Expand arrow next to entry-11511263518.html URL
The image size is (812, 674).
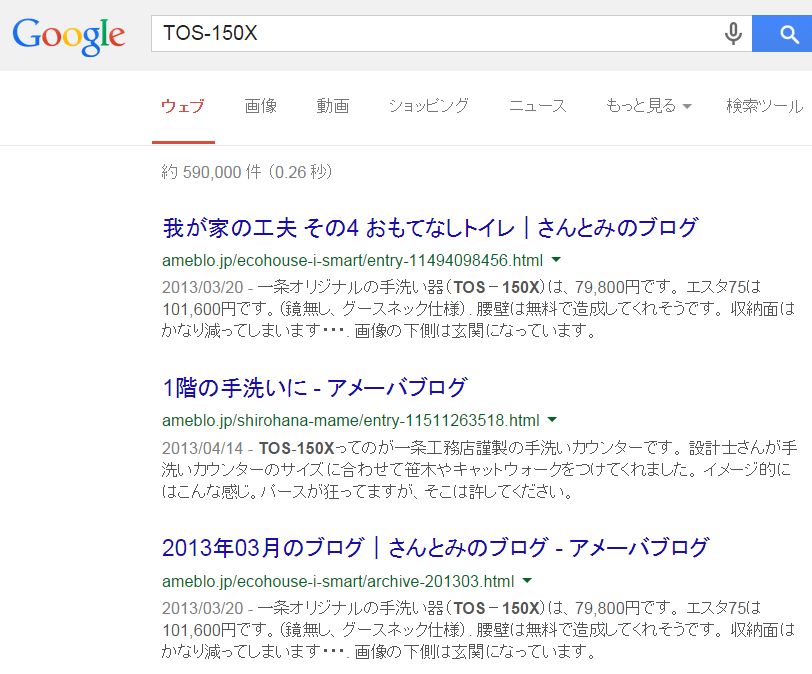coord(553,419)
